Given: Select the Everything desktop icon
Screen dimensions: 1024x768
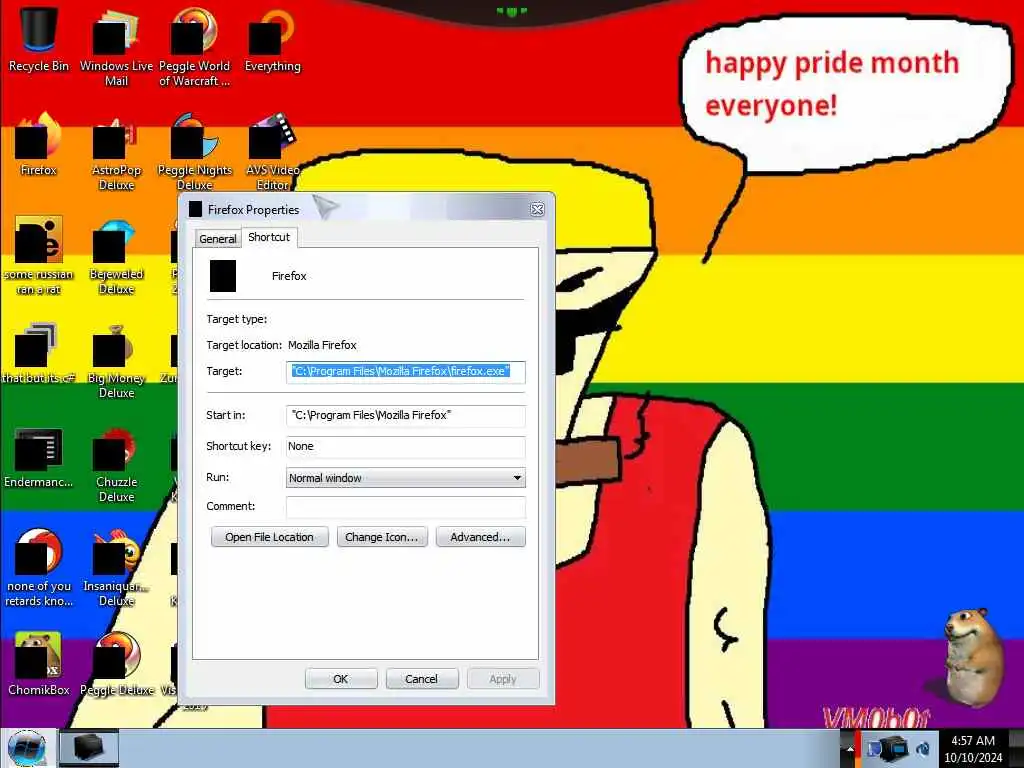Looking at the screenshot, I should (273, 39).
